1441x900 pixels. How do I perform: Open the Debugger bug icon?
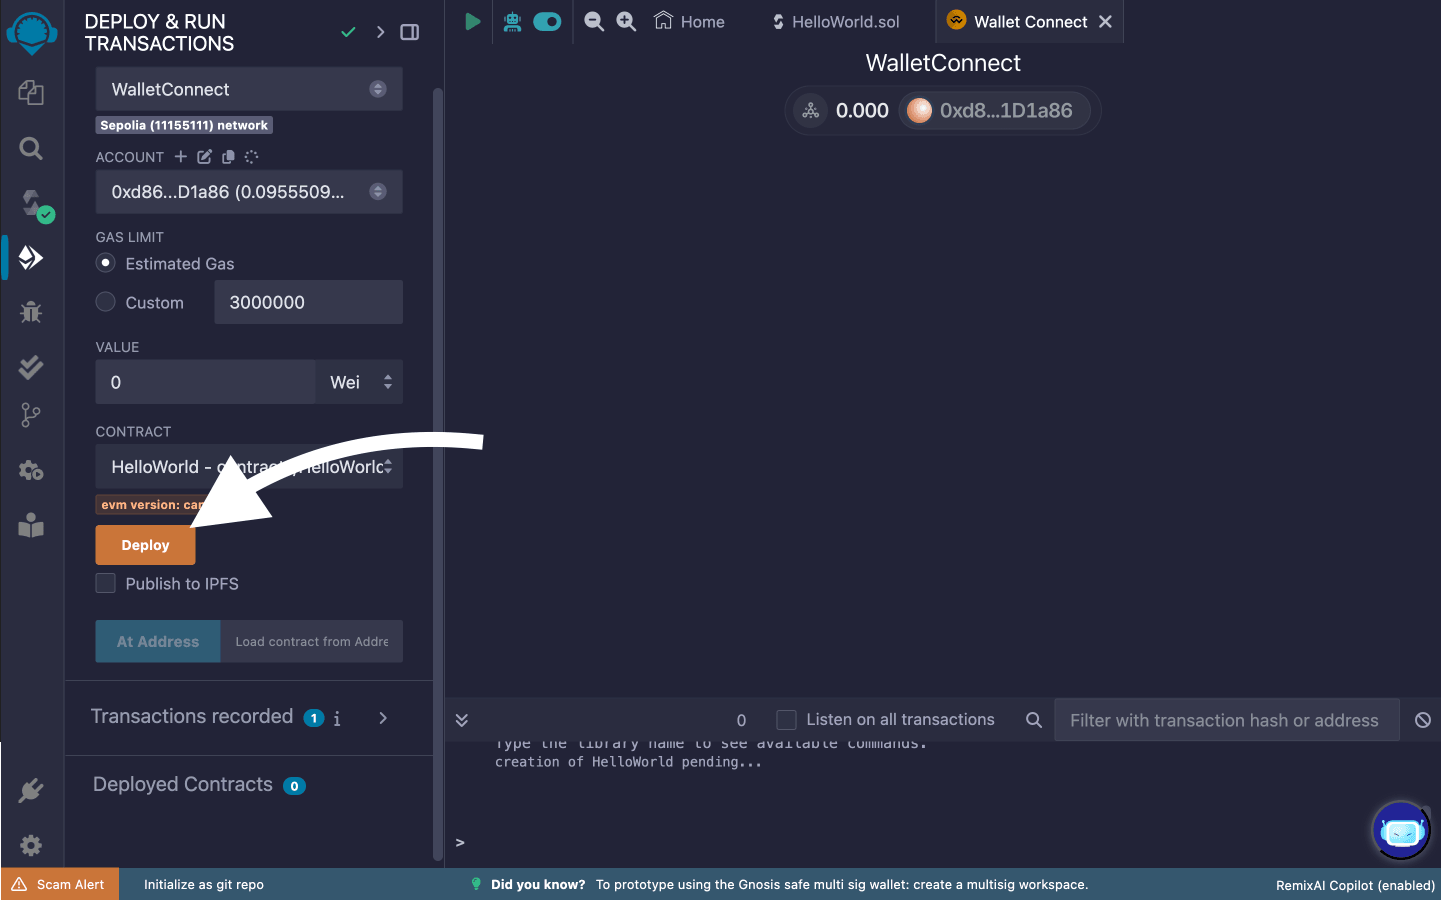tap(31, 312)
